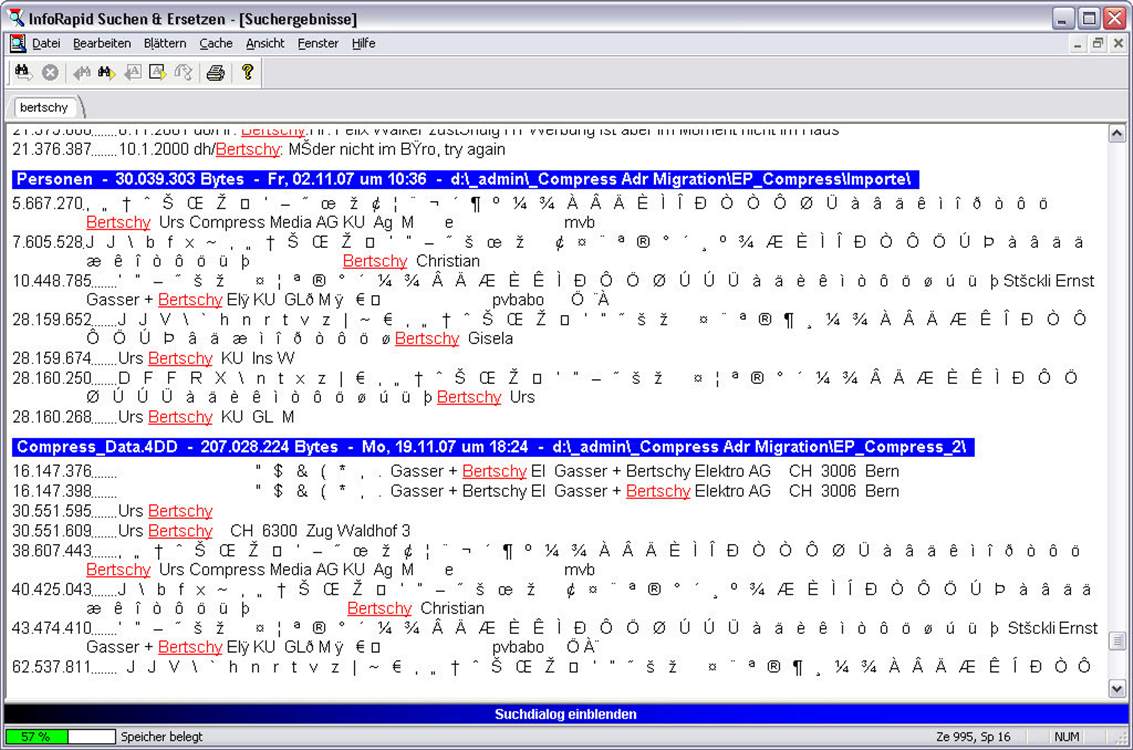The height and width of the screenshot is (750, 1133).
Task: Jump to the previous match icon
Action: [82, 72]
